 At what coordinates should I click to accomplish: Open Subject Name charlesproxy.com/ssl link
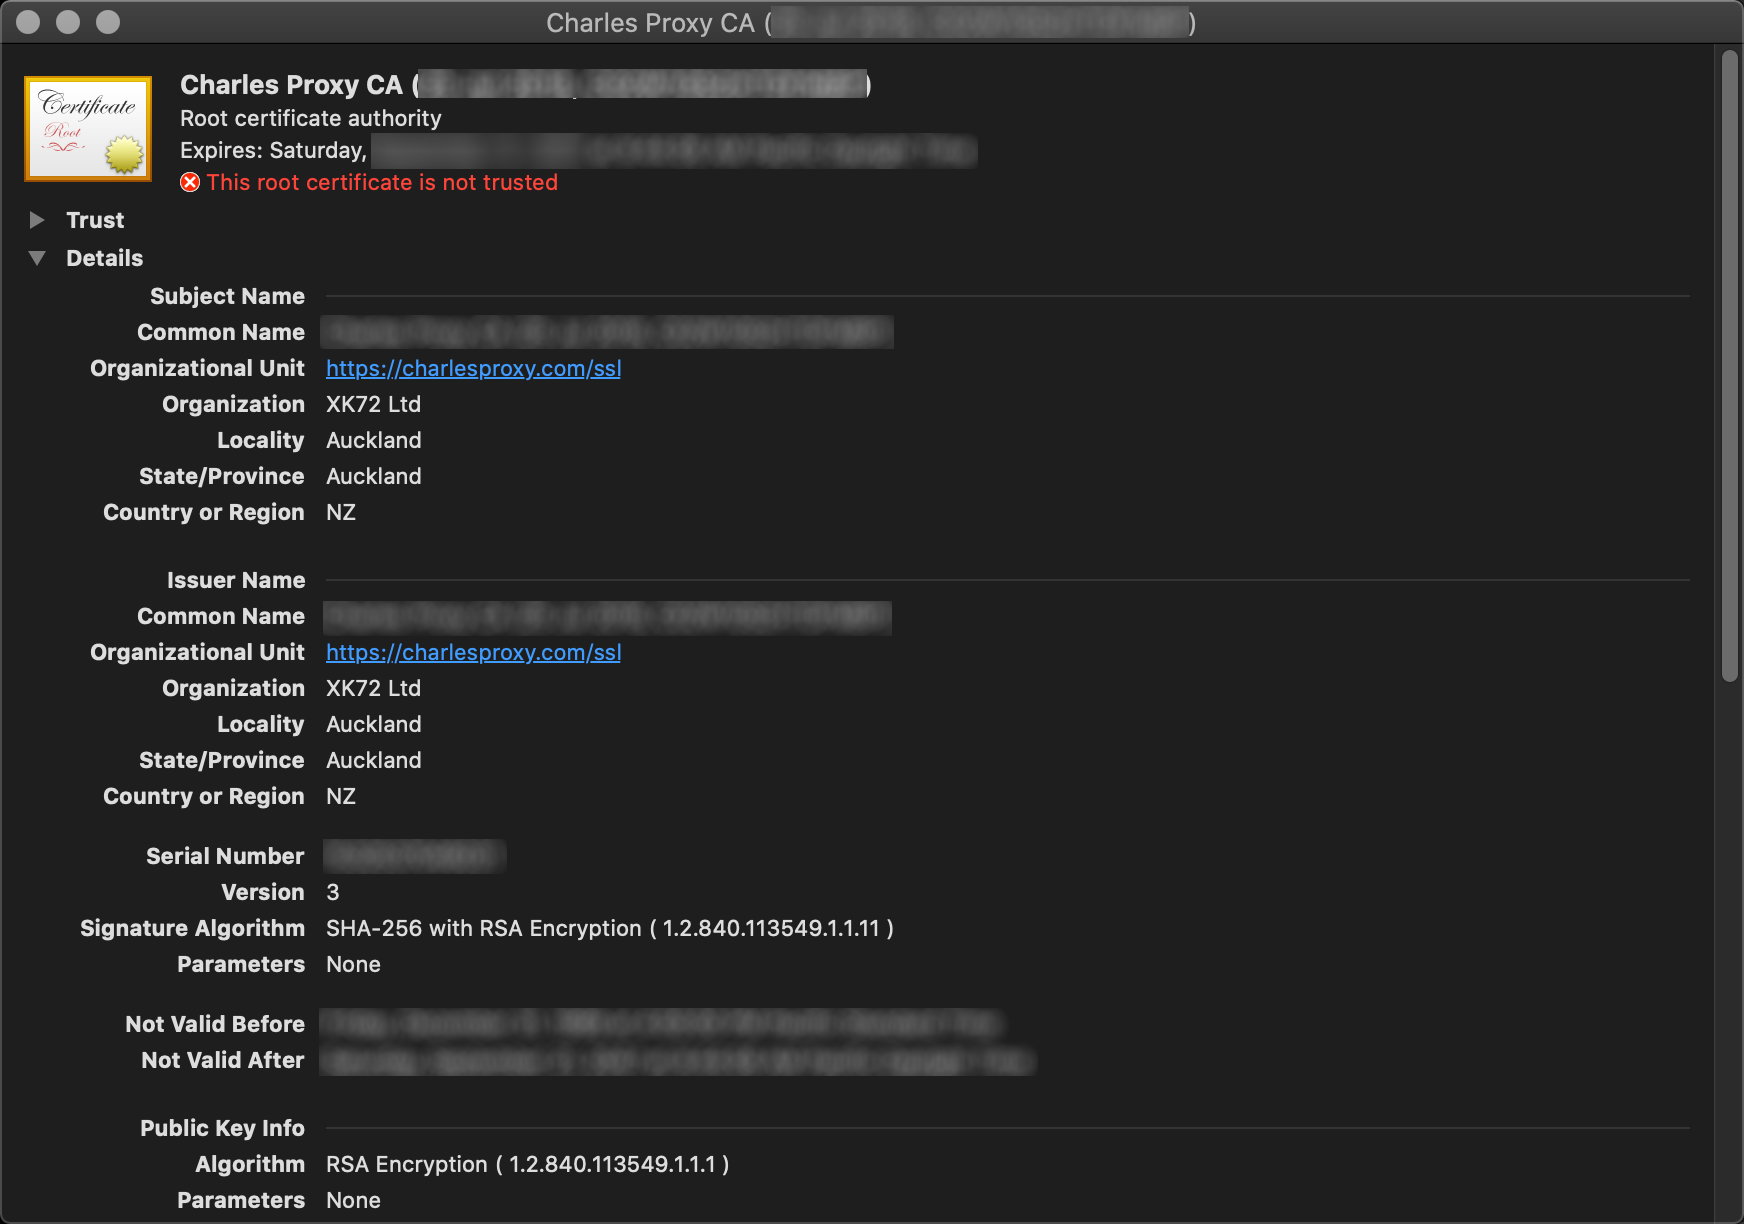473,368
